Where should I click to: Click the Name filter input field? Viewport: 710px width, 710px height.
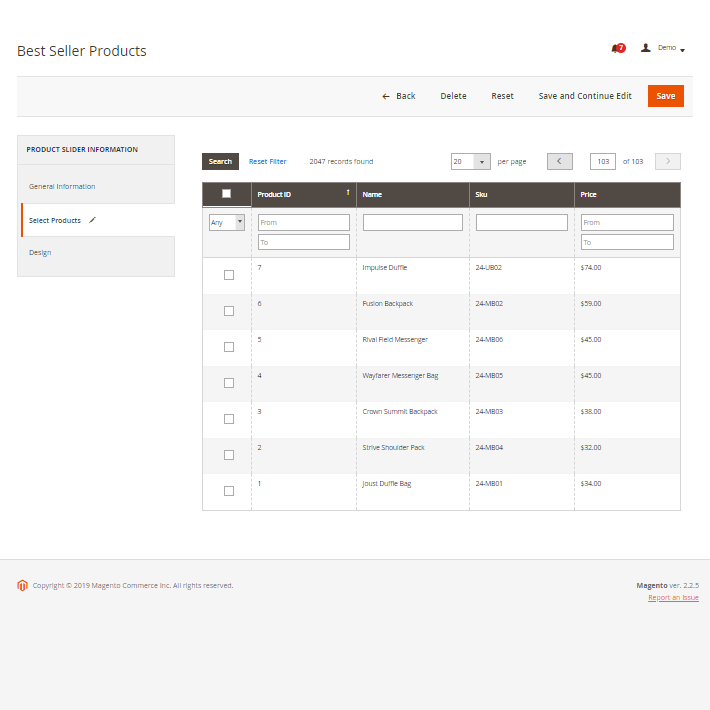pyautogui.click(x=412, y=222)
